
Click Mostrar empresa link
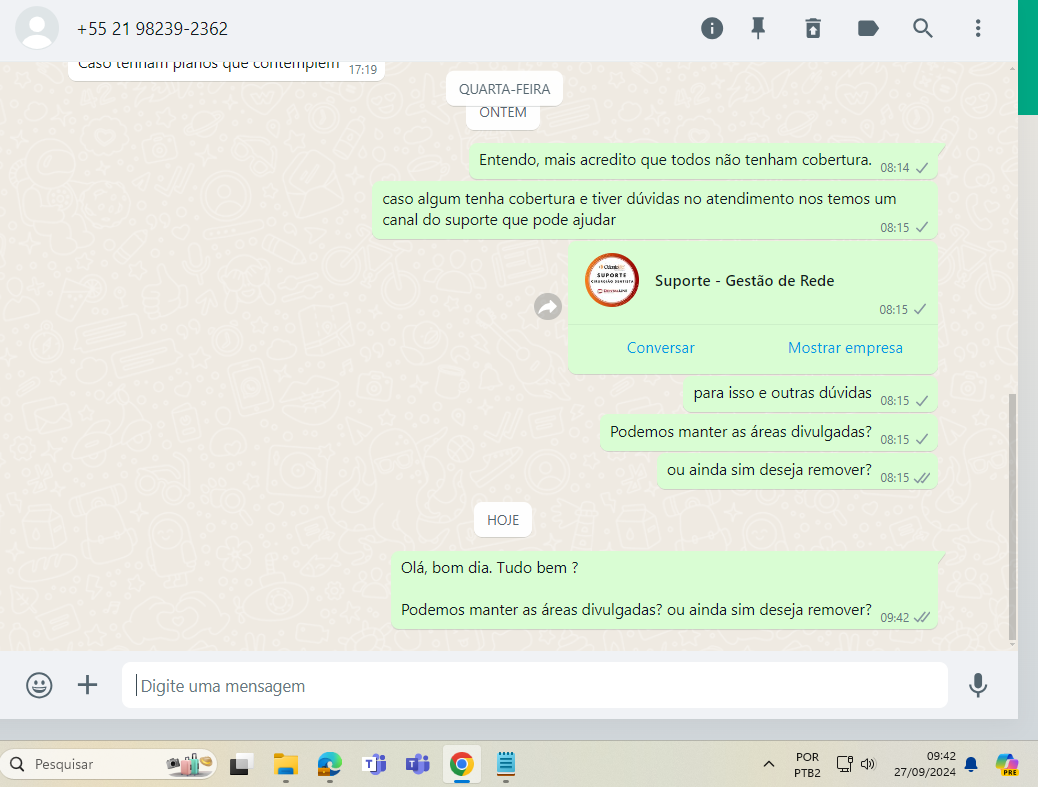845,348
